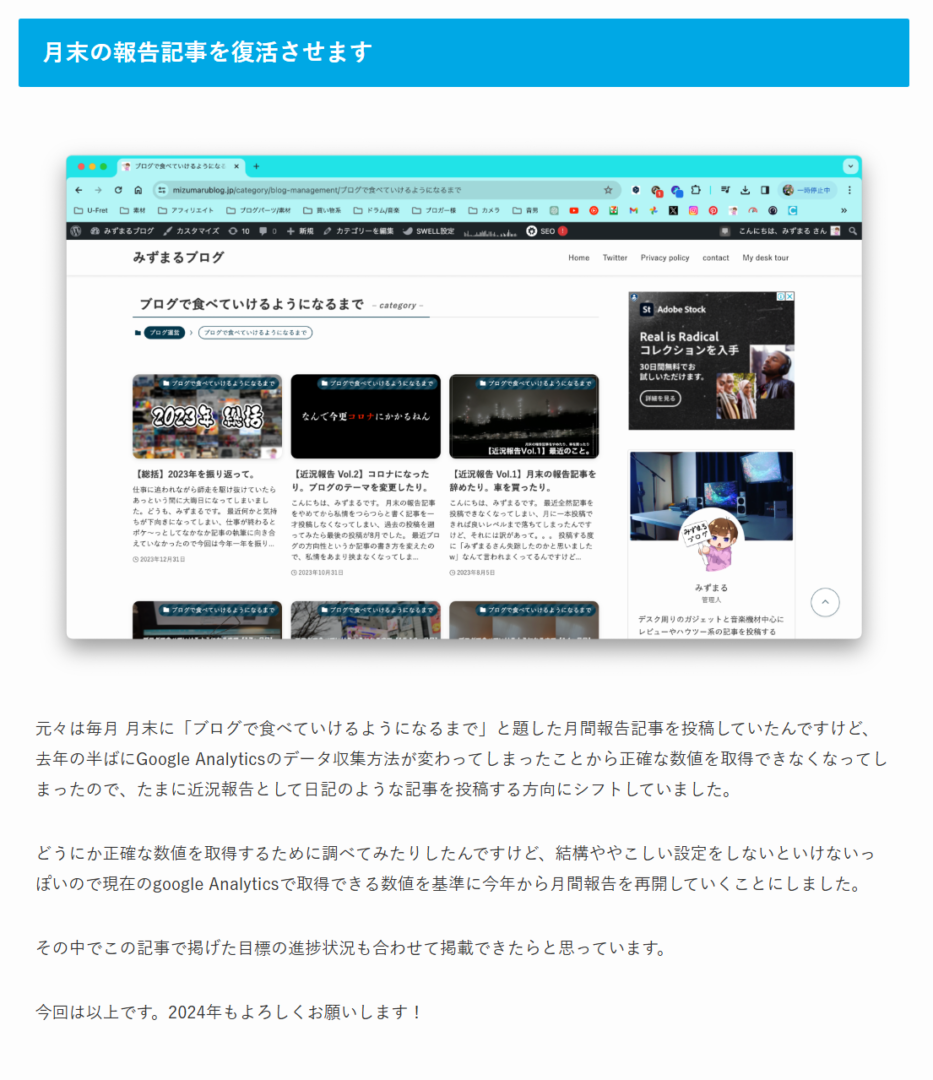
Task: Open the アフィリエイト bookmark folder
Action: click(x=186, y=211)
